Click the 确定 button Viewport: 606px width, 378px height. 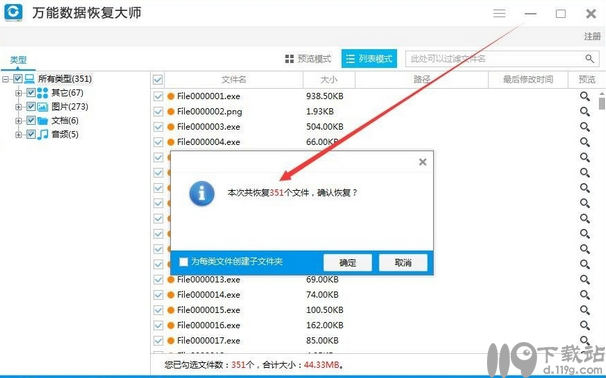tap(347, 263)
